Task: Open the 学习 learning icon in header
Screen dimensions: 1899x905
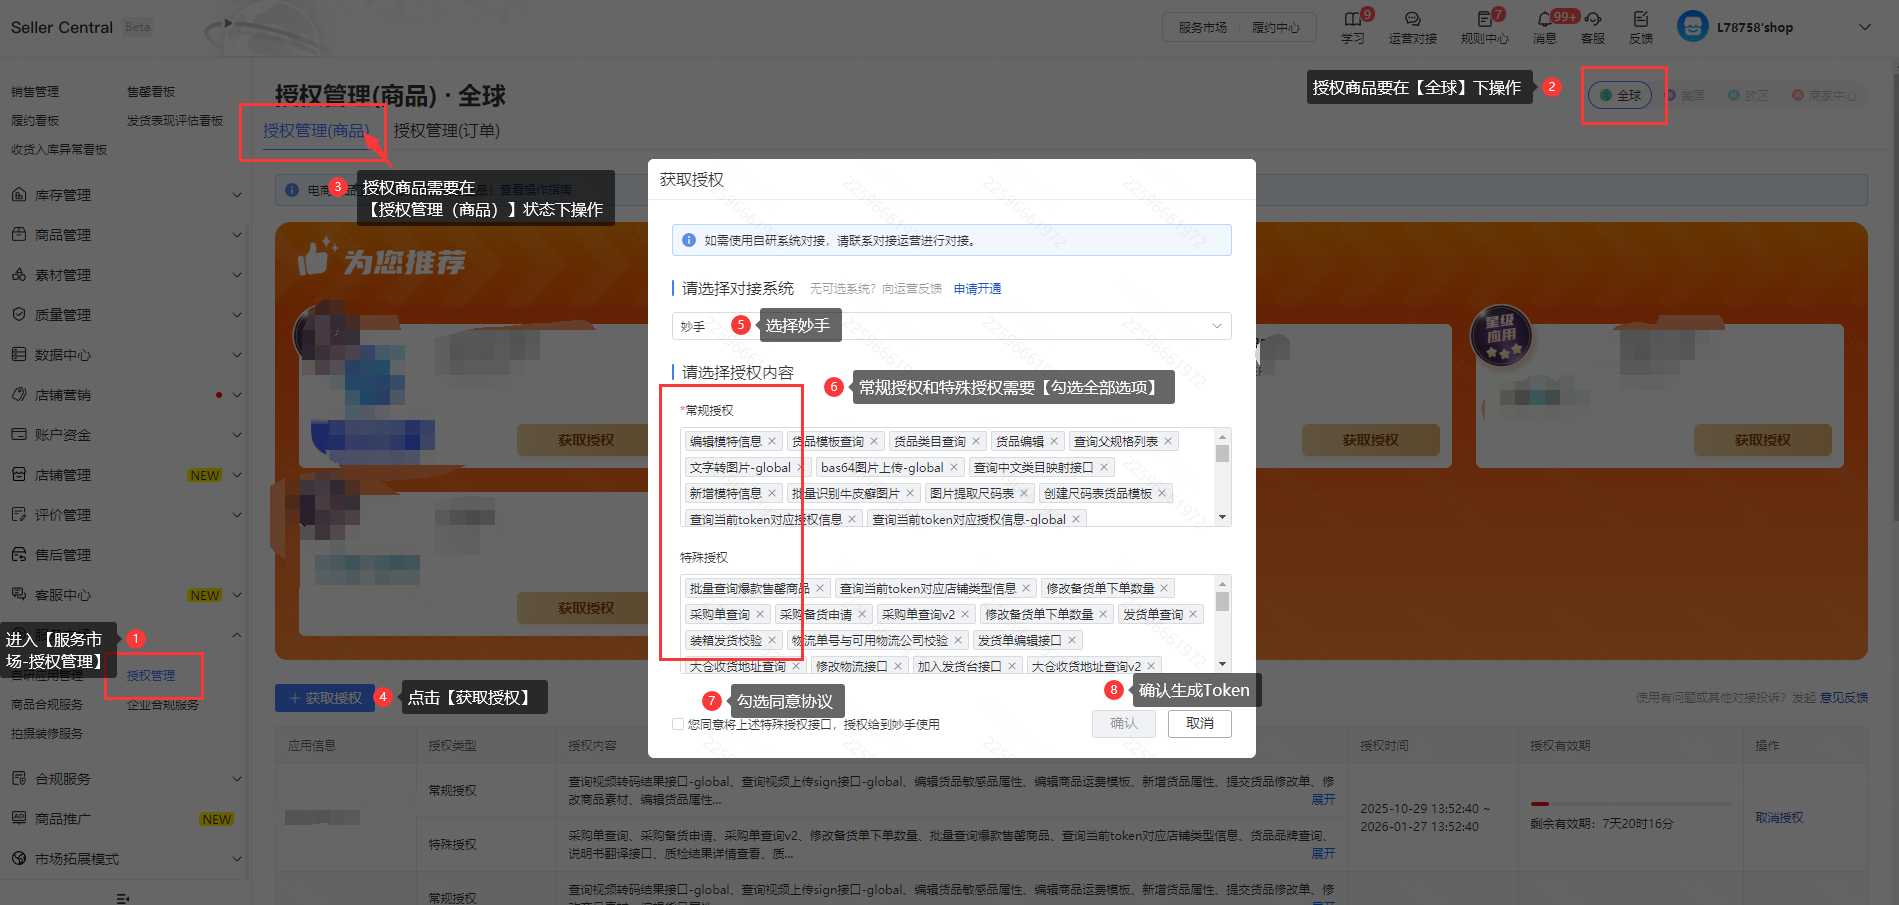Action: pyautogui.click(x=1352, y=19)
